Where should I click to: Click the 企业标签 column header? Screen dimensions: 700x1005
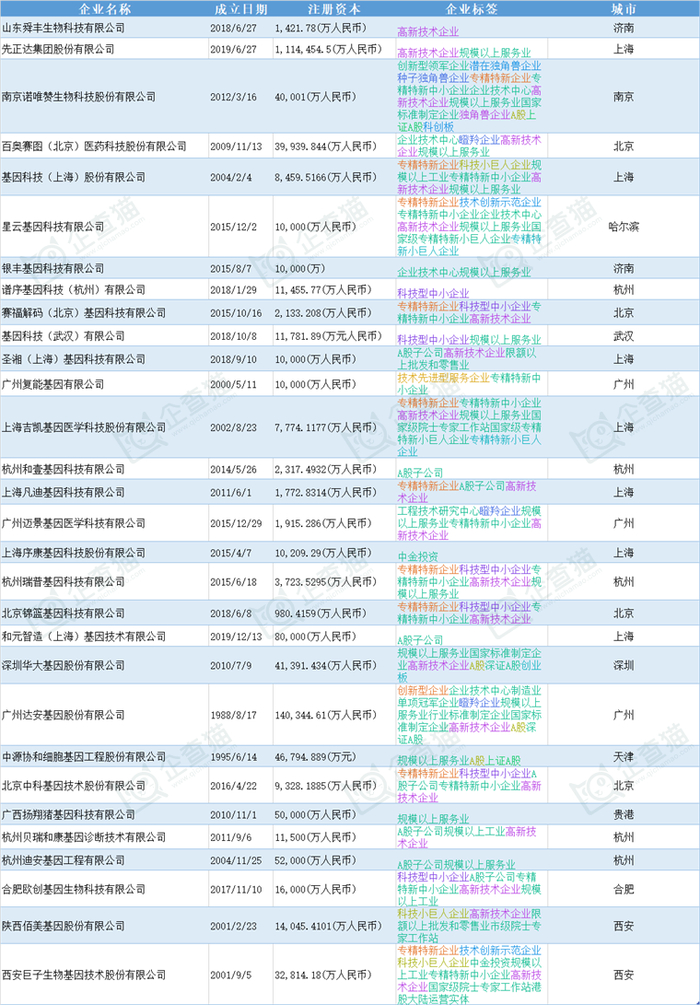(471, 9)
